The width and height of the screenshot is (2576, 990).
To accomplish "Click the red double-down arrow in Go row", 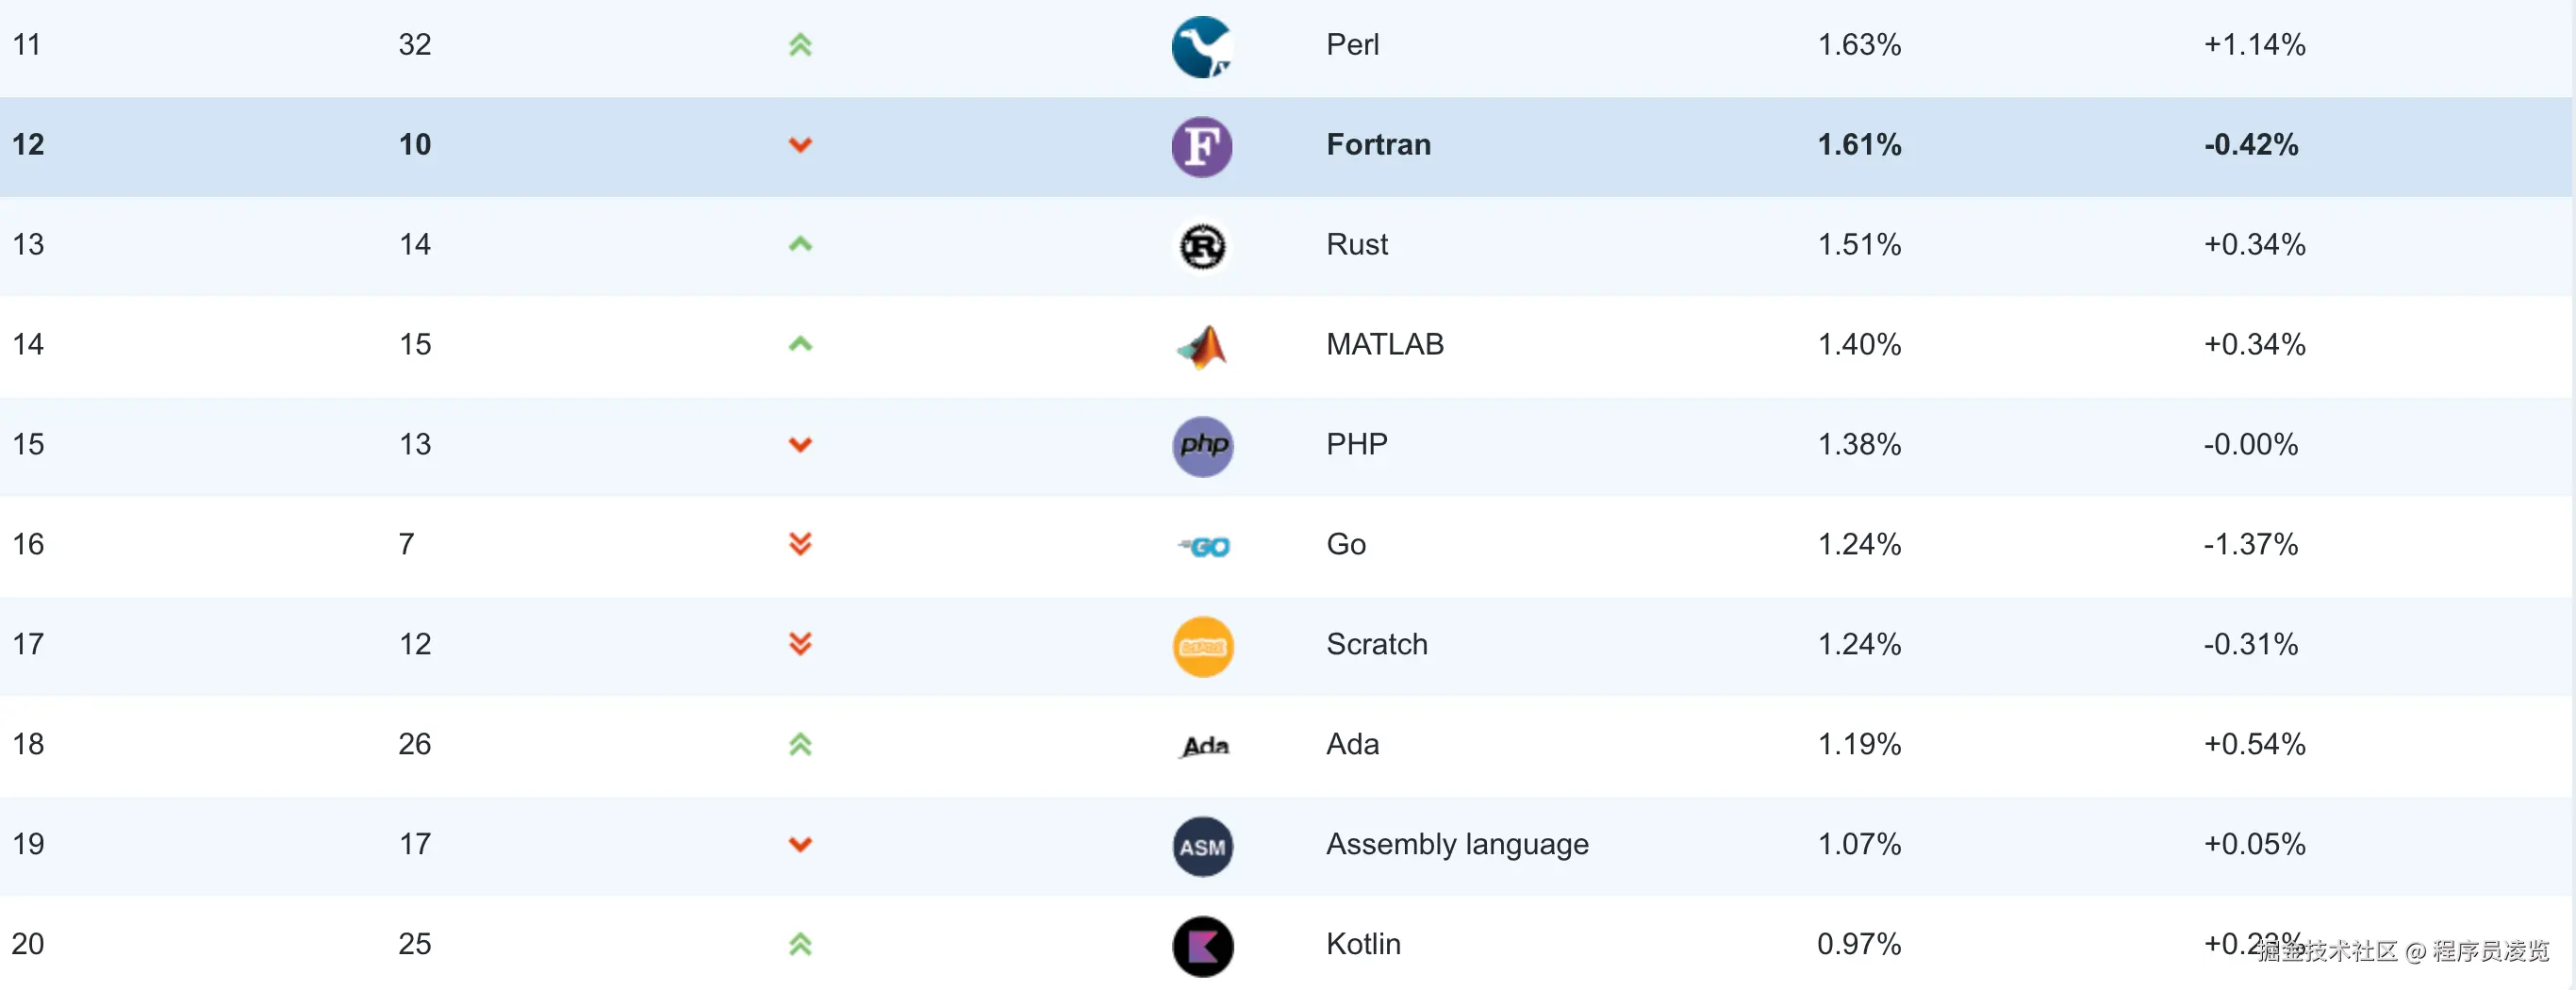I will pos(799,544).
